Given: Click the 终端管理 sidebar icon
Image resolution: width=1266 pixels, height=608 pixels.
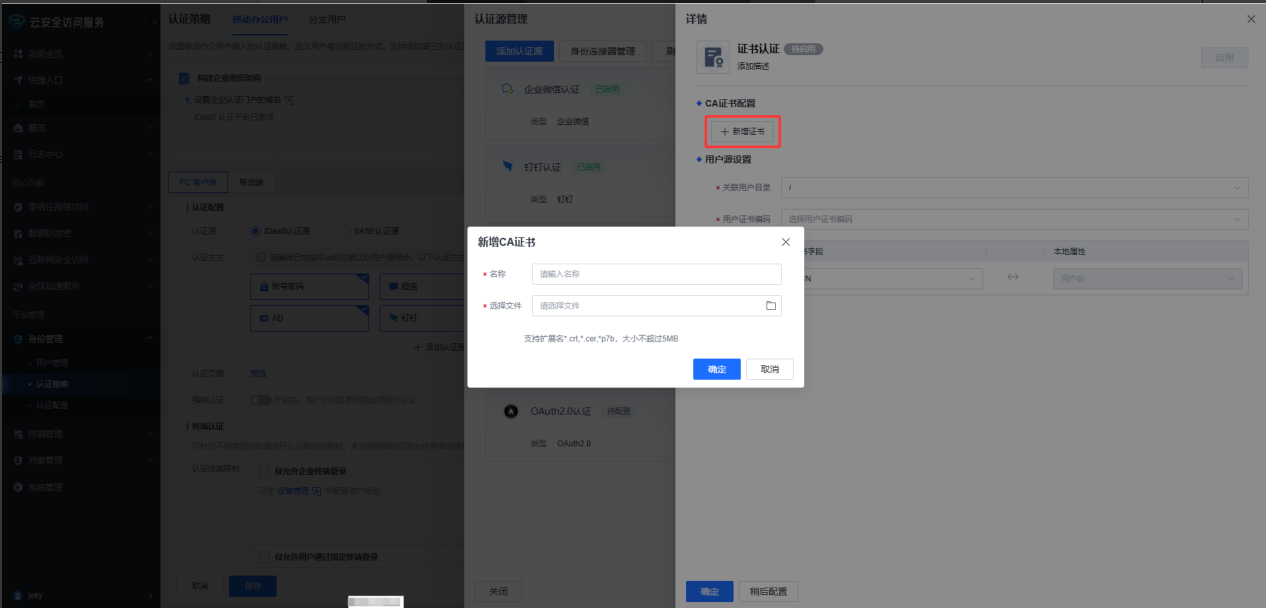Looking at the screenshot, I should 18,435.
